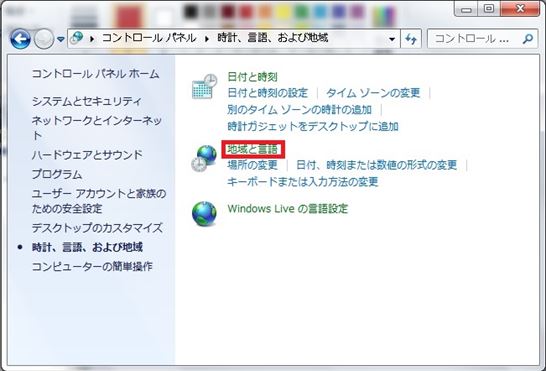Click 別のタイム ゾーンの時計の追加 link
The width and height of the screenshot is (546, 371).
299,110
